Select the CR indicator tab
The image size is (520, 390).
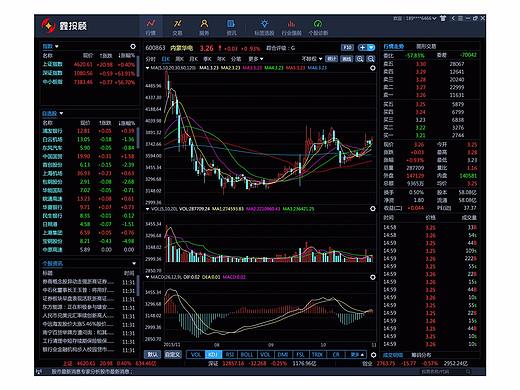pyautogui.click(x=336, y=355)
